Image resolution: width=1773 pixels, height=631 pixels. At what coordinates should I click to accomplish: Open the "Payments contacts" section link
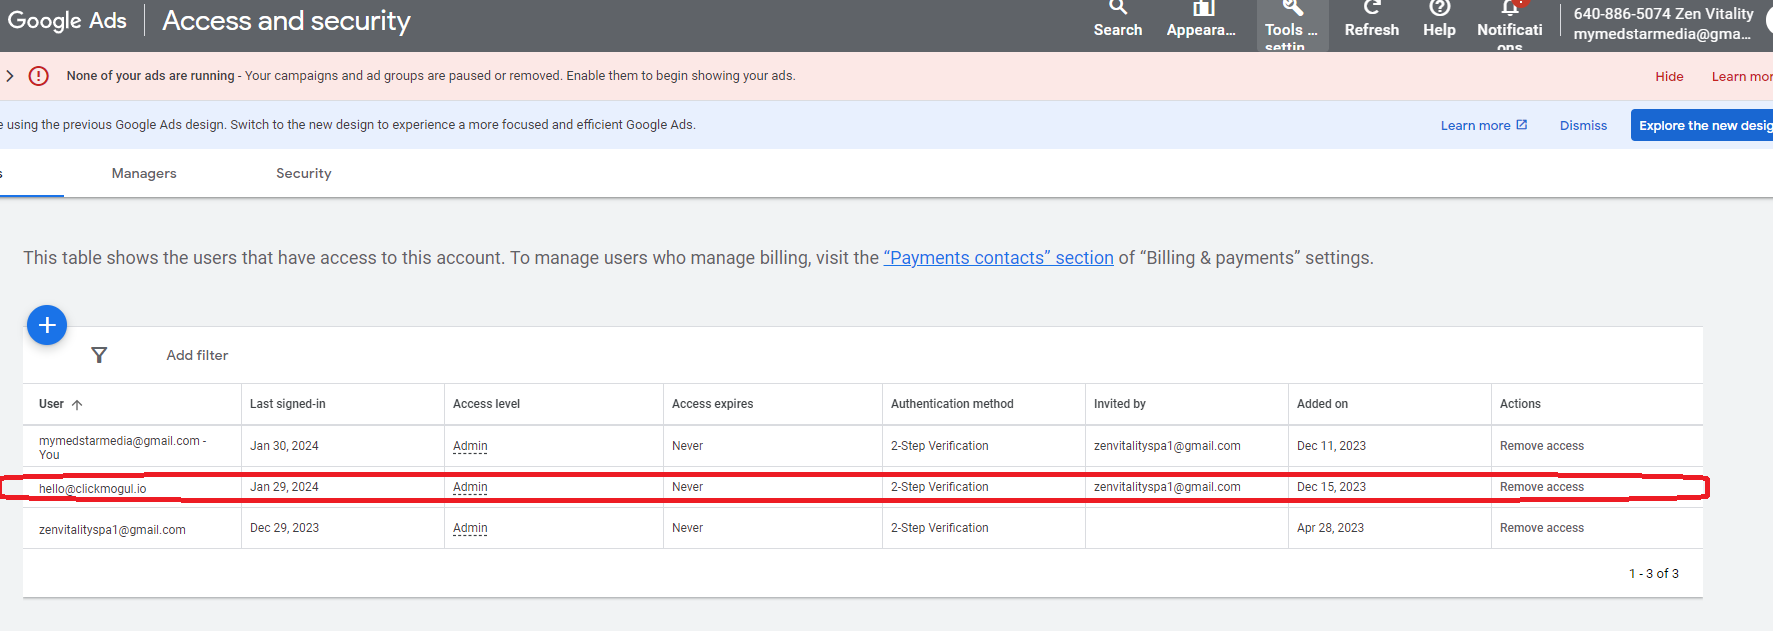pos(998,258)
